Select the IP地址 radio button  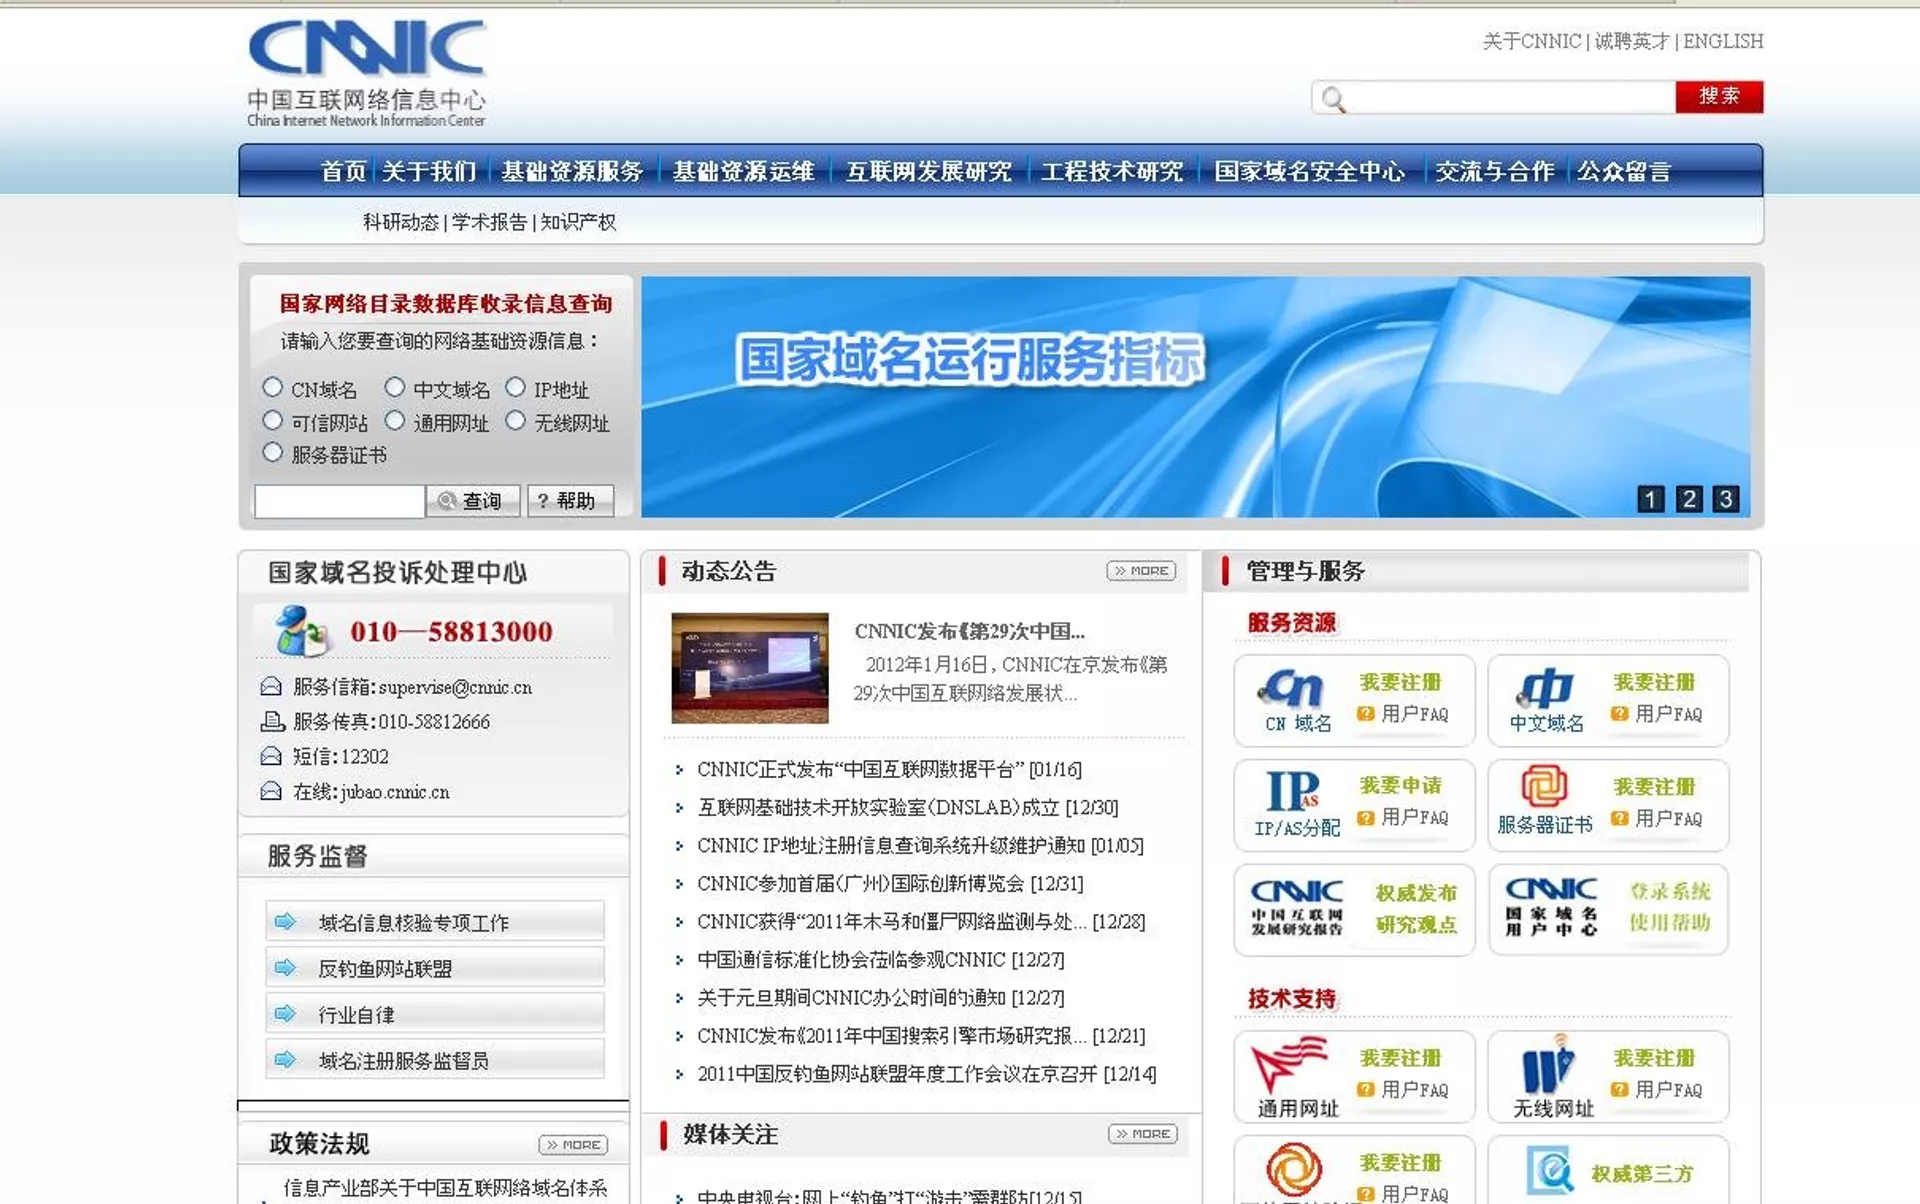[x=515, y=386]
